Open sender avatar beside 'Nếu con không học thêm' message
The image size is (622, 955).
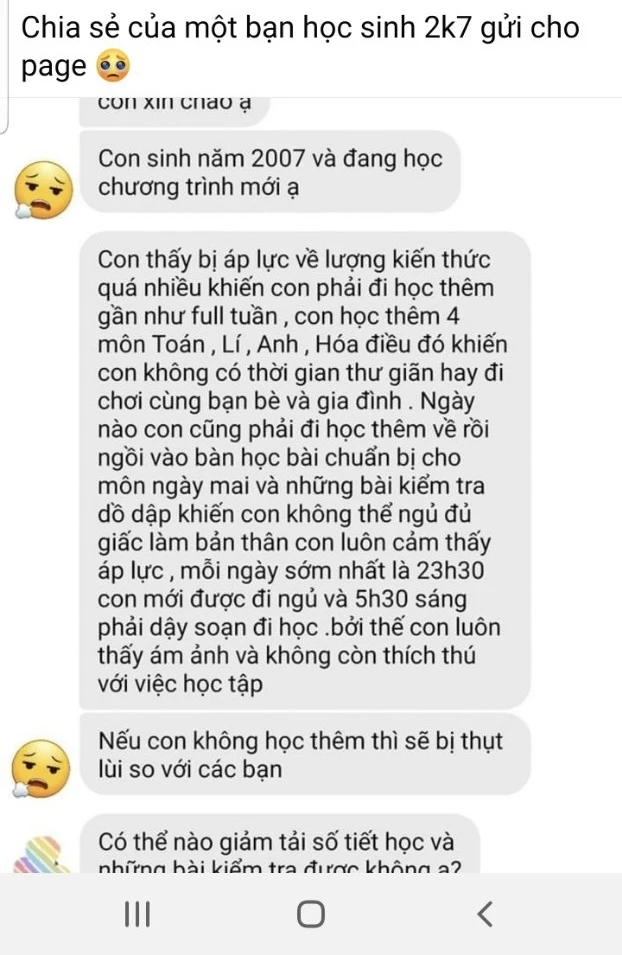pyautogui.click(x=41, y=769)
